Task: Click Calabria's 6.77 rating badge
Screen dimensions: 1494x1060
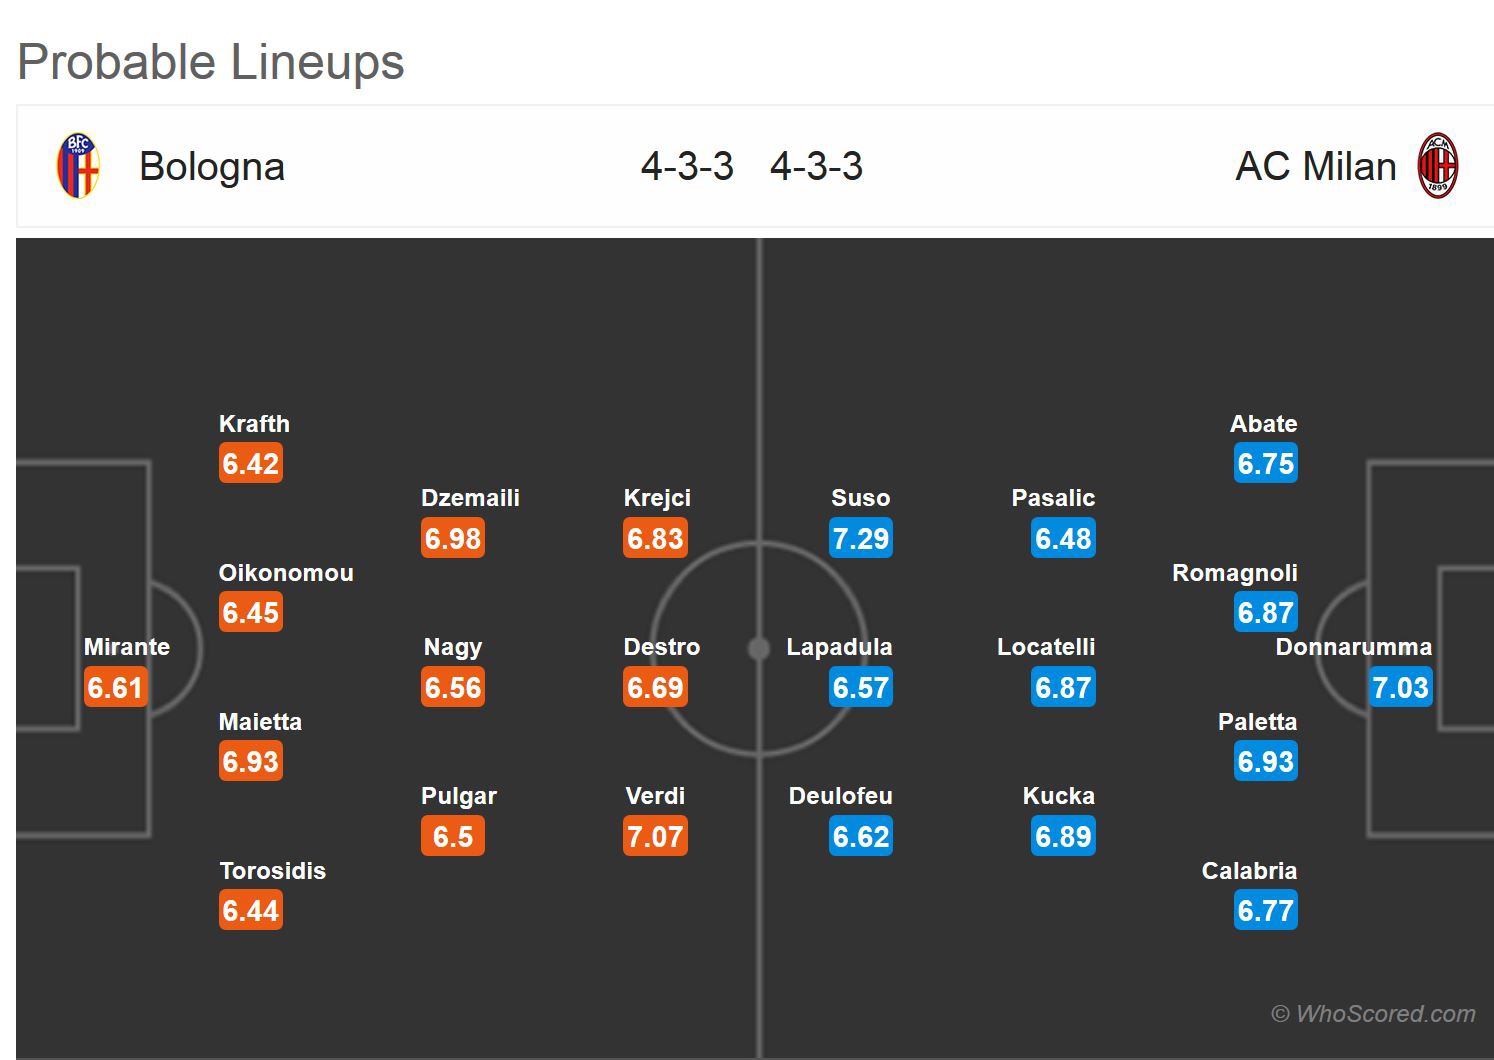Action: click(1265, 911)
